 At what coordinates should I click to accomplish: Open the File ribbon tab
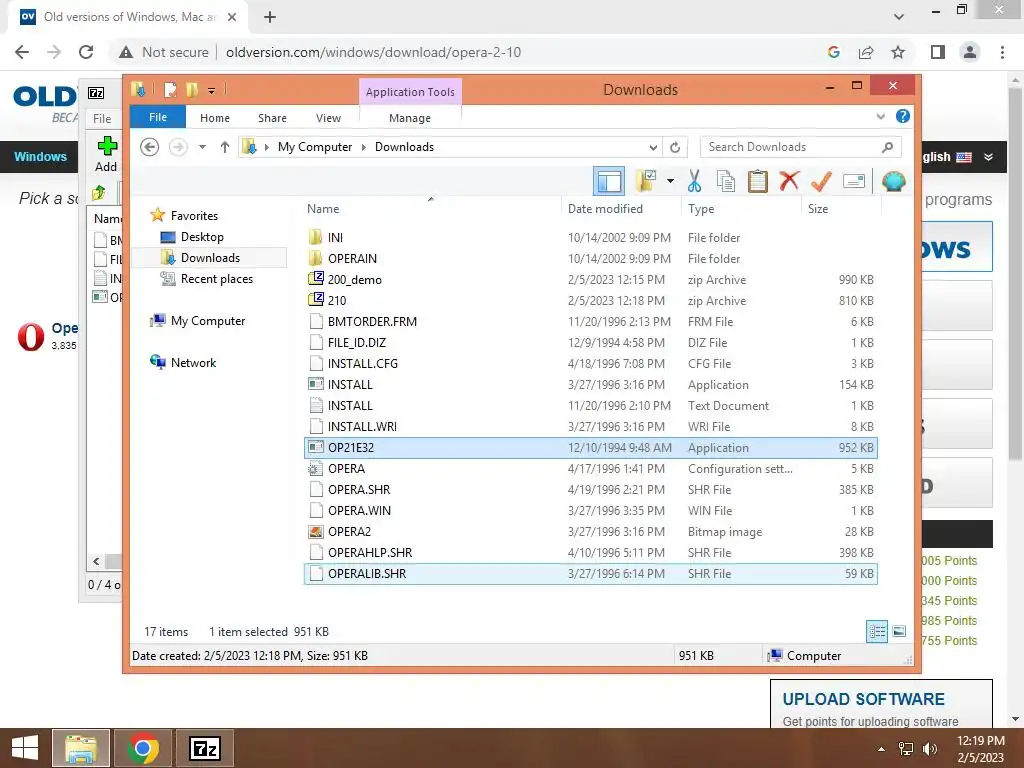(x=158, y=118)
